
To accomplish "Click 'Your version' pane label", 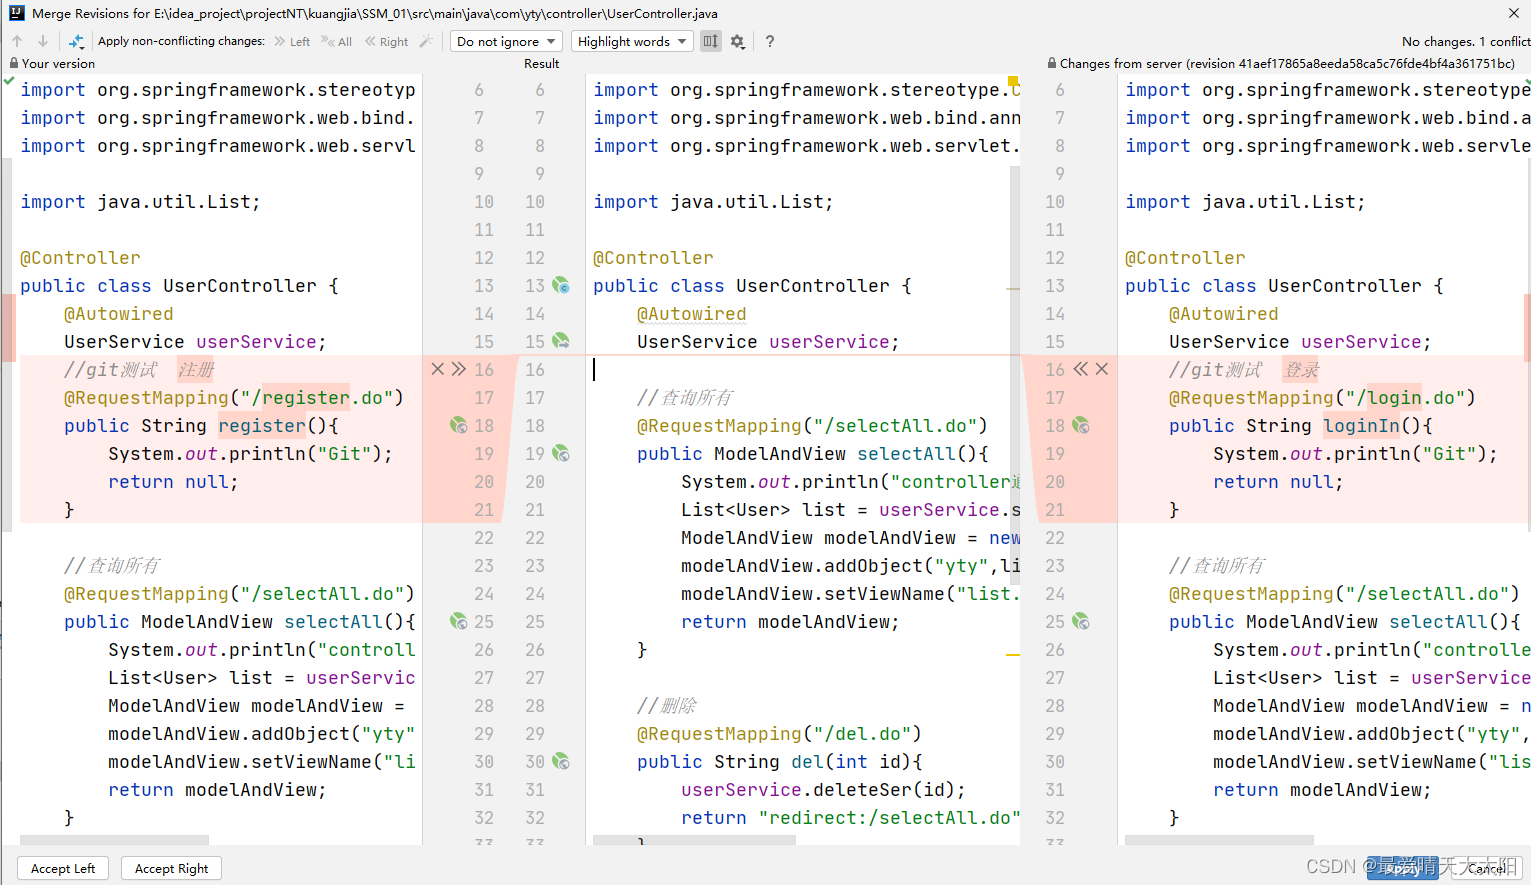I will pyautogui.click(x=58, y=63).
